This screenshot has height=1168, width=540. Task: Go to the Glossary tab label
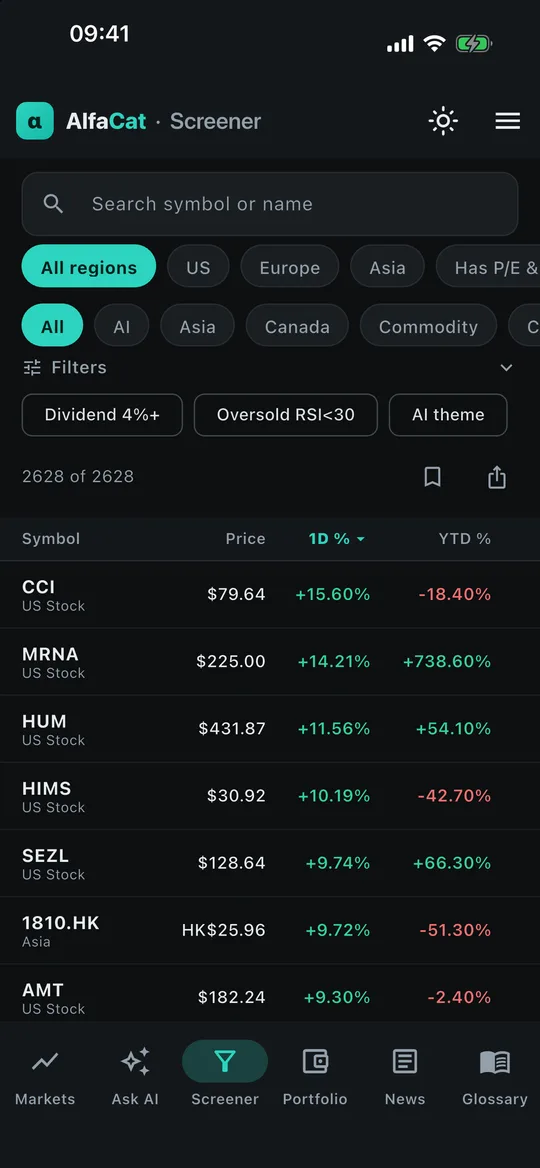click(495, 1099)
